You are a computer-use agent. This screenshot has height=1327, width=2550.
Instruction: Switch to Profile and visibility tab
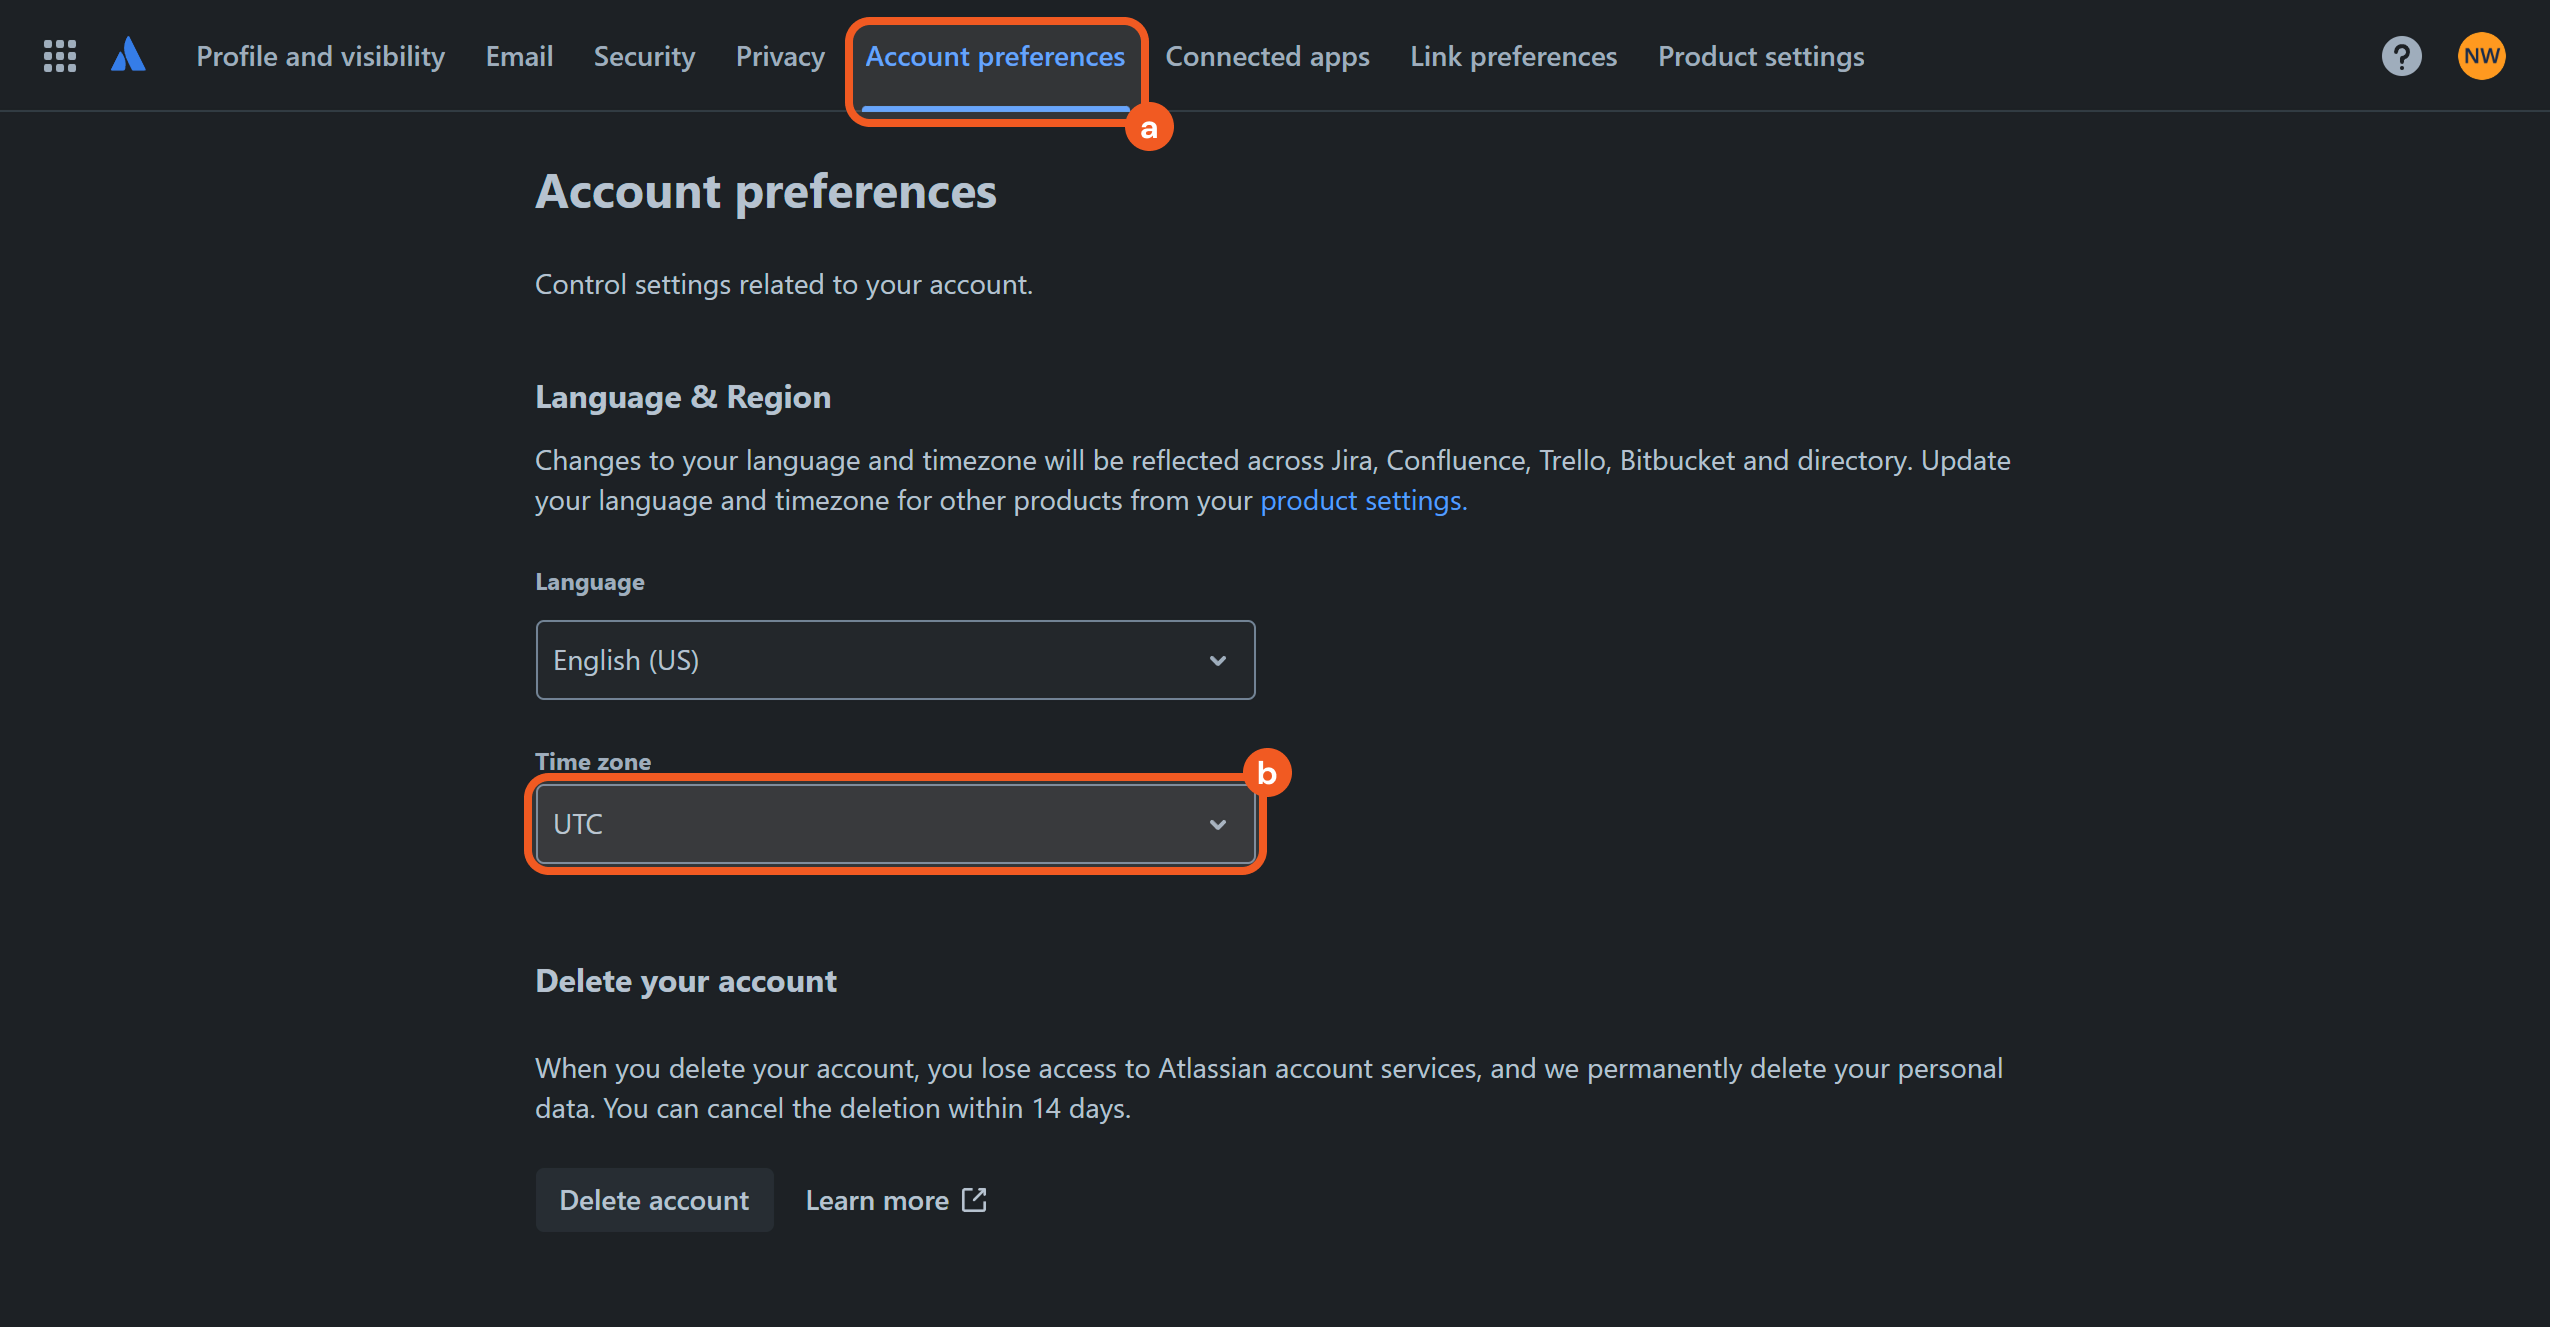[x=320, y=57]
